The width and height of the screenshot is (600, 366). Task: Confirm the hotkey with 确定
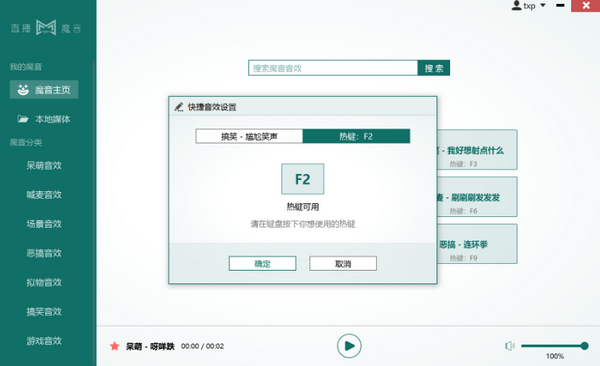pyautogui.click(x=262, y=264)
